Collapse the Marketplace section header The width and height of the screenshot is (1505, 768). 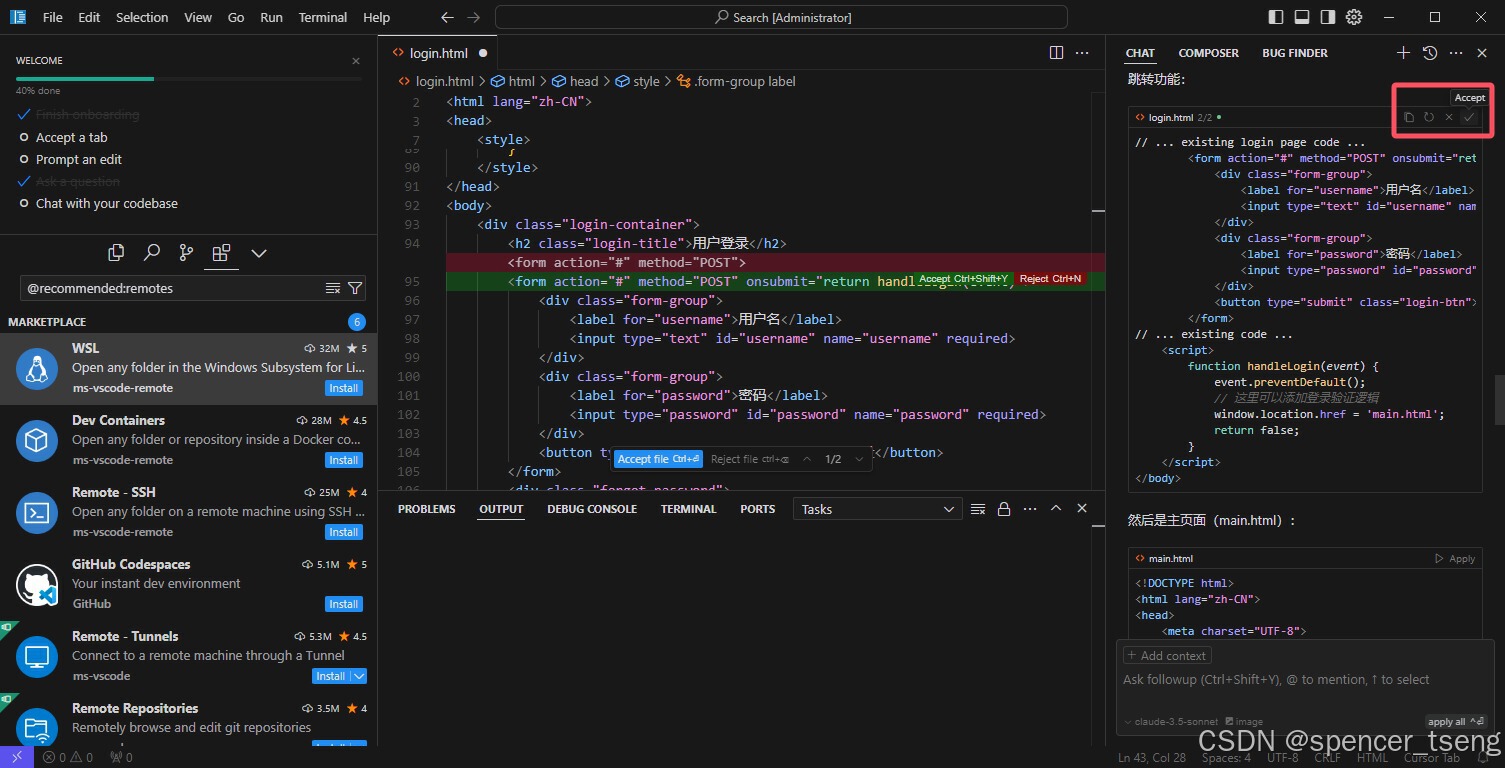(x=47, y=322)
